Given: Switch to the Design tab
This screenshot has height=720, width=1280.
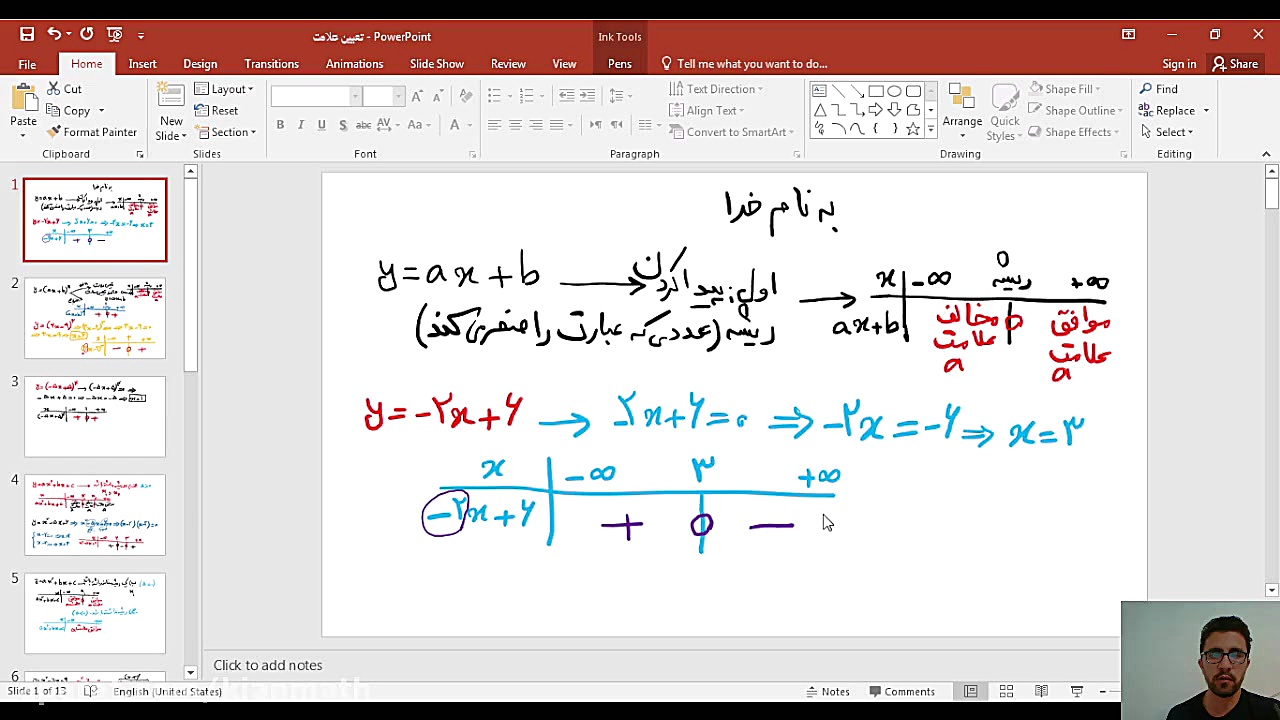Looking at the screenshot, I should coord(200,64).
